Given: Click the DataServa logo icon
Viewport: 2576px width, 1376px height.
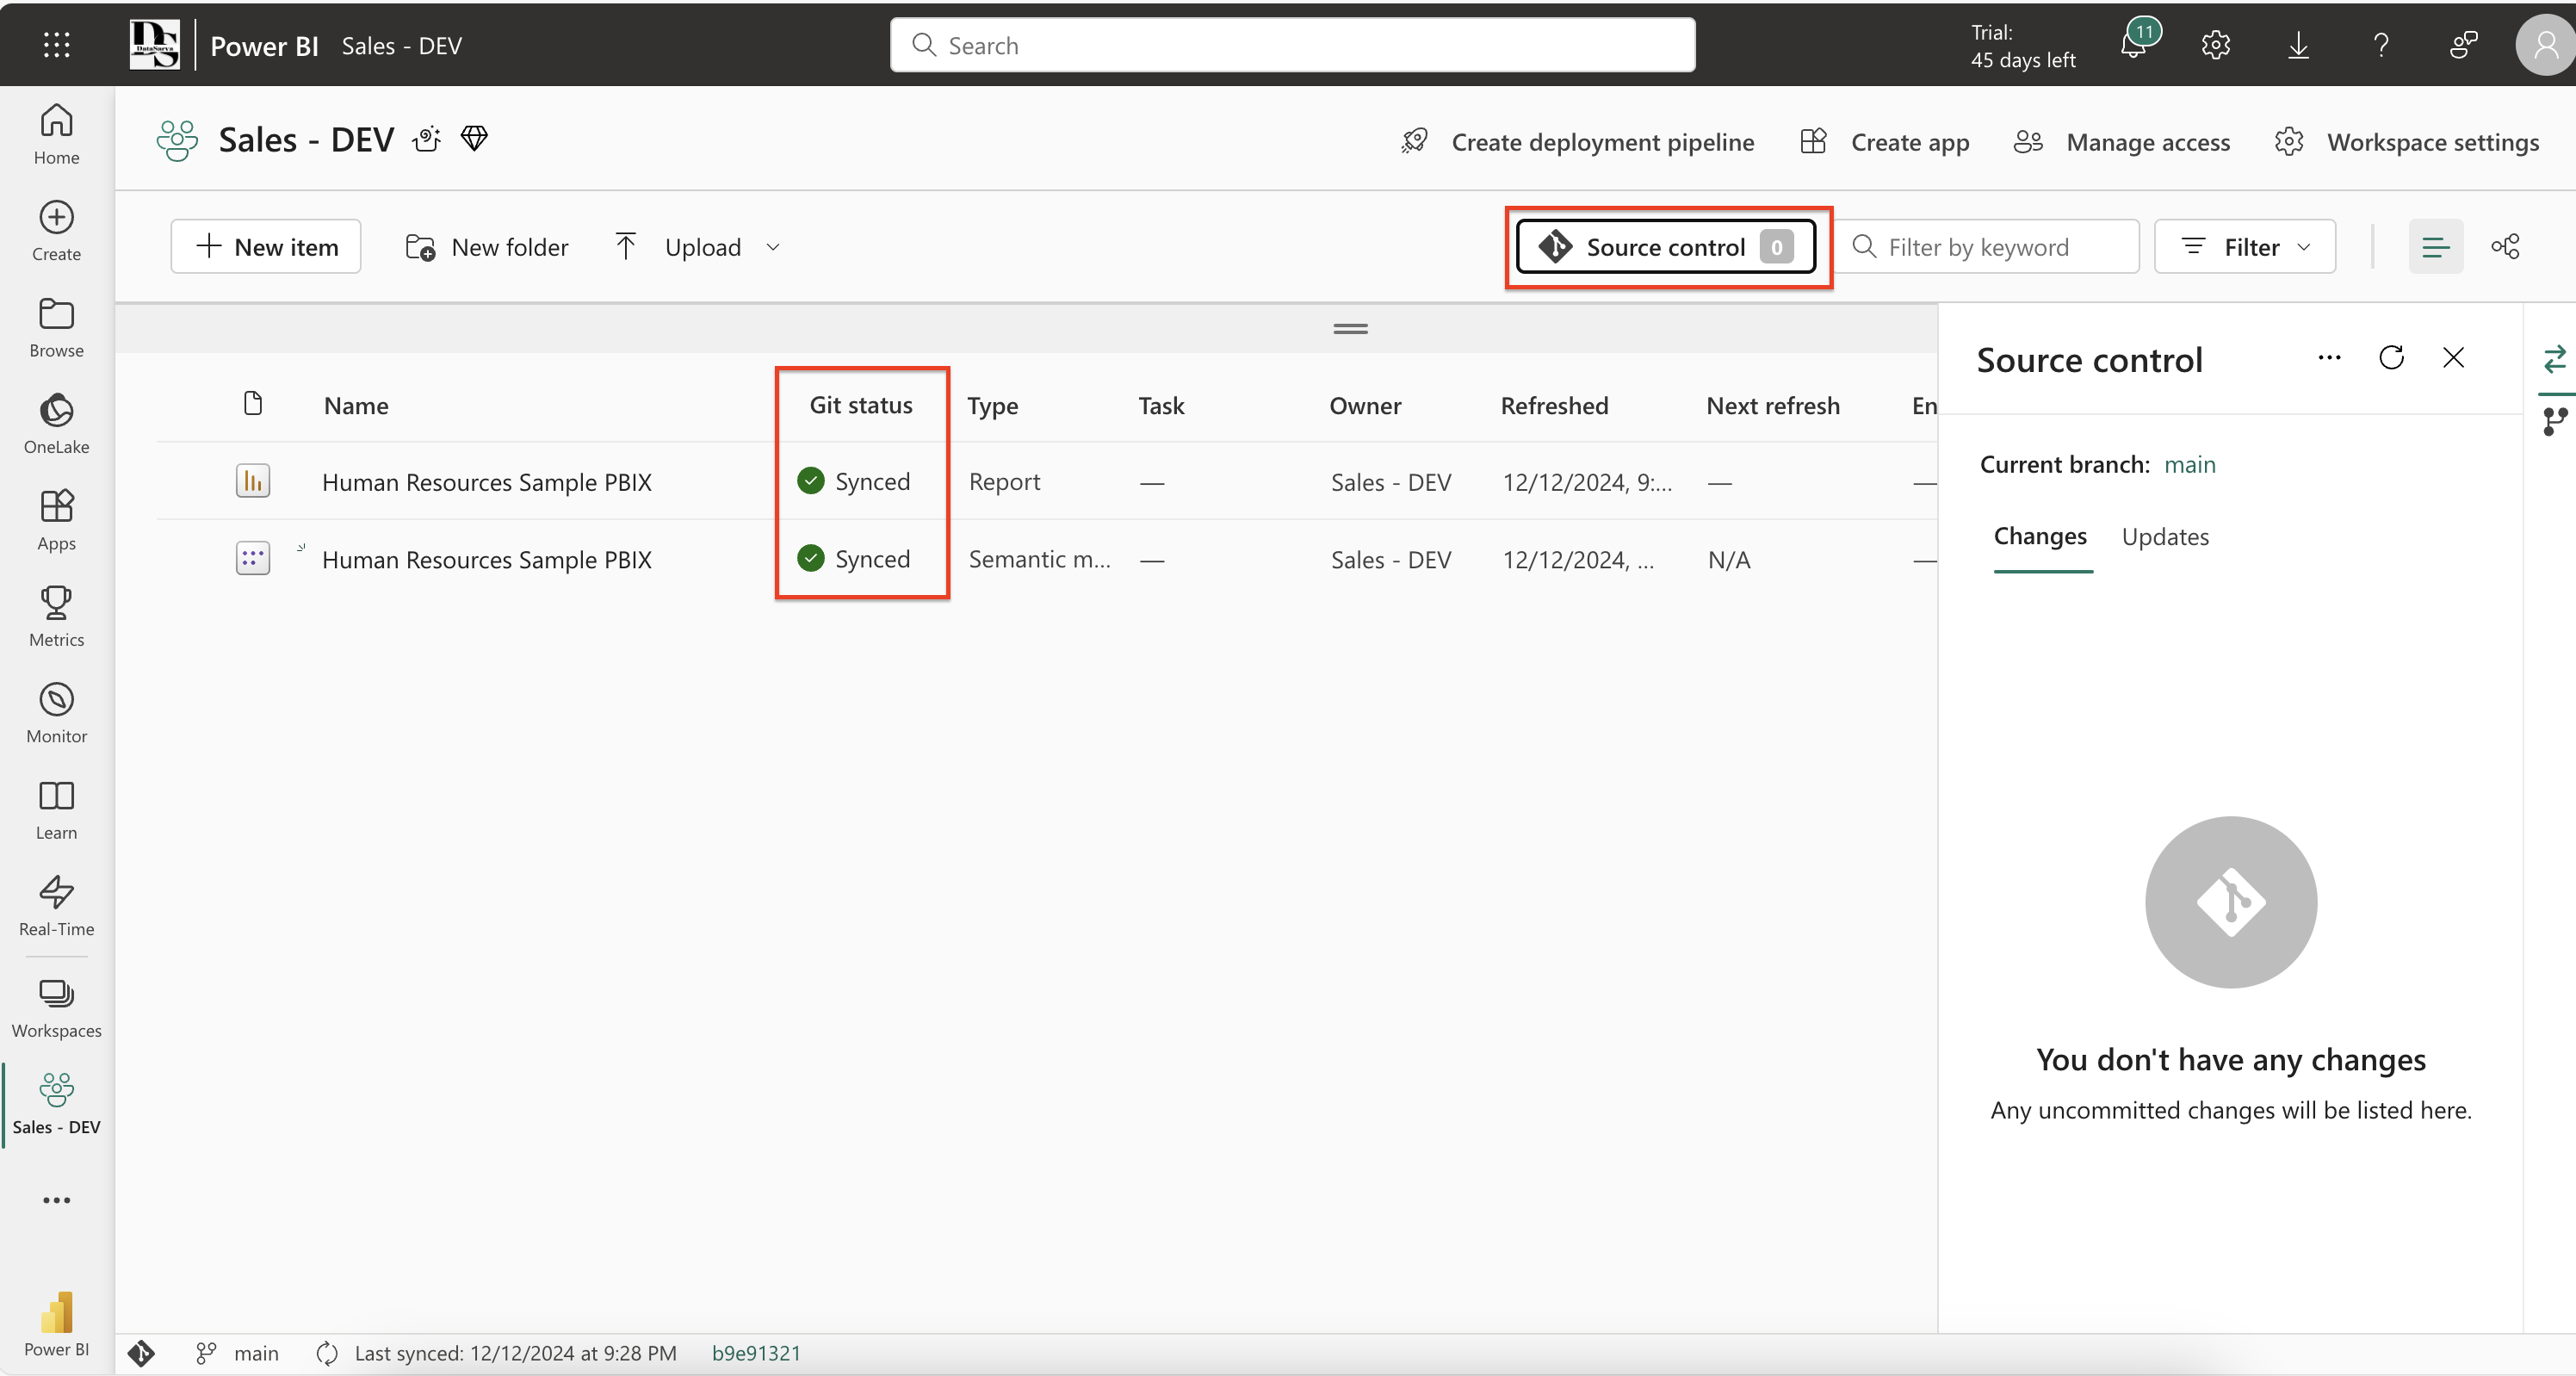Looking at the screenshot, I should pos(154,45).
